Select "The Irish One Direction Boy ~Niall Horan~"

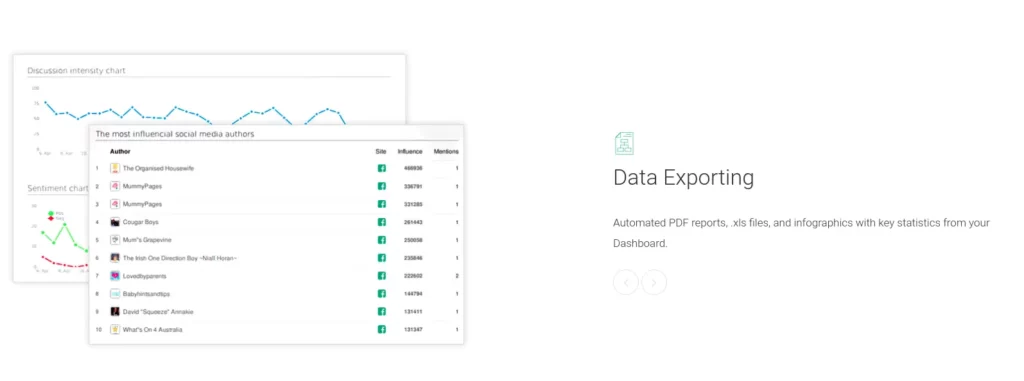(180, 258)
